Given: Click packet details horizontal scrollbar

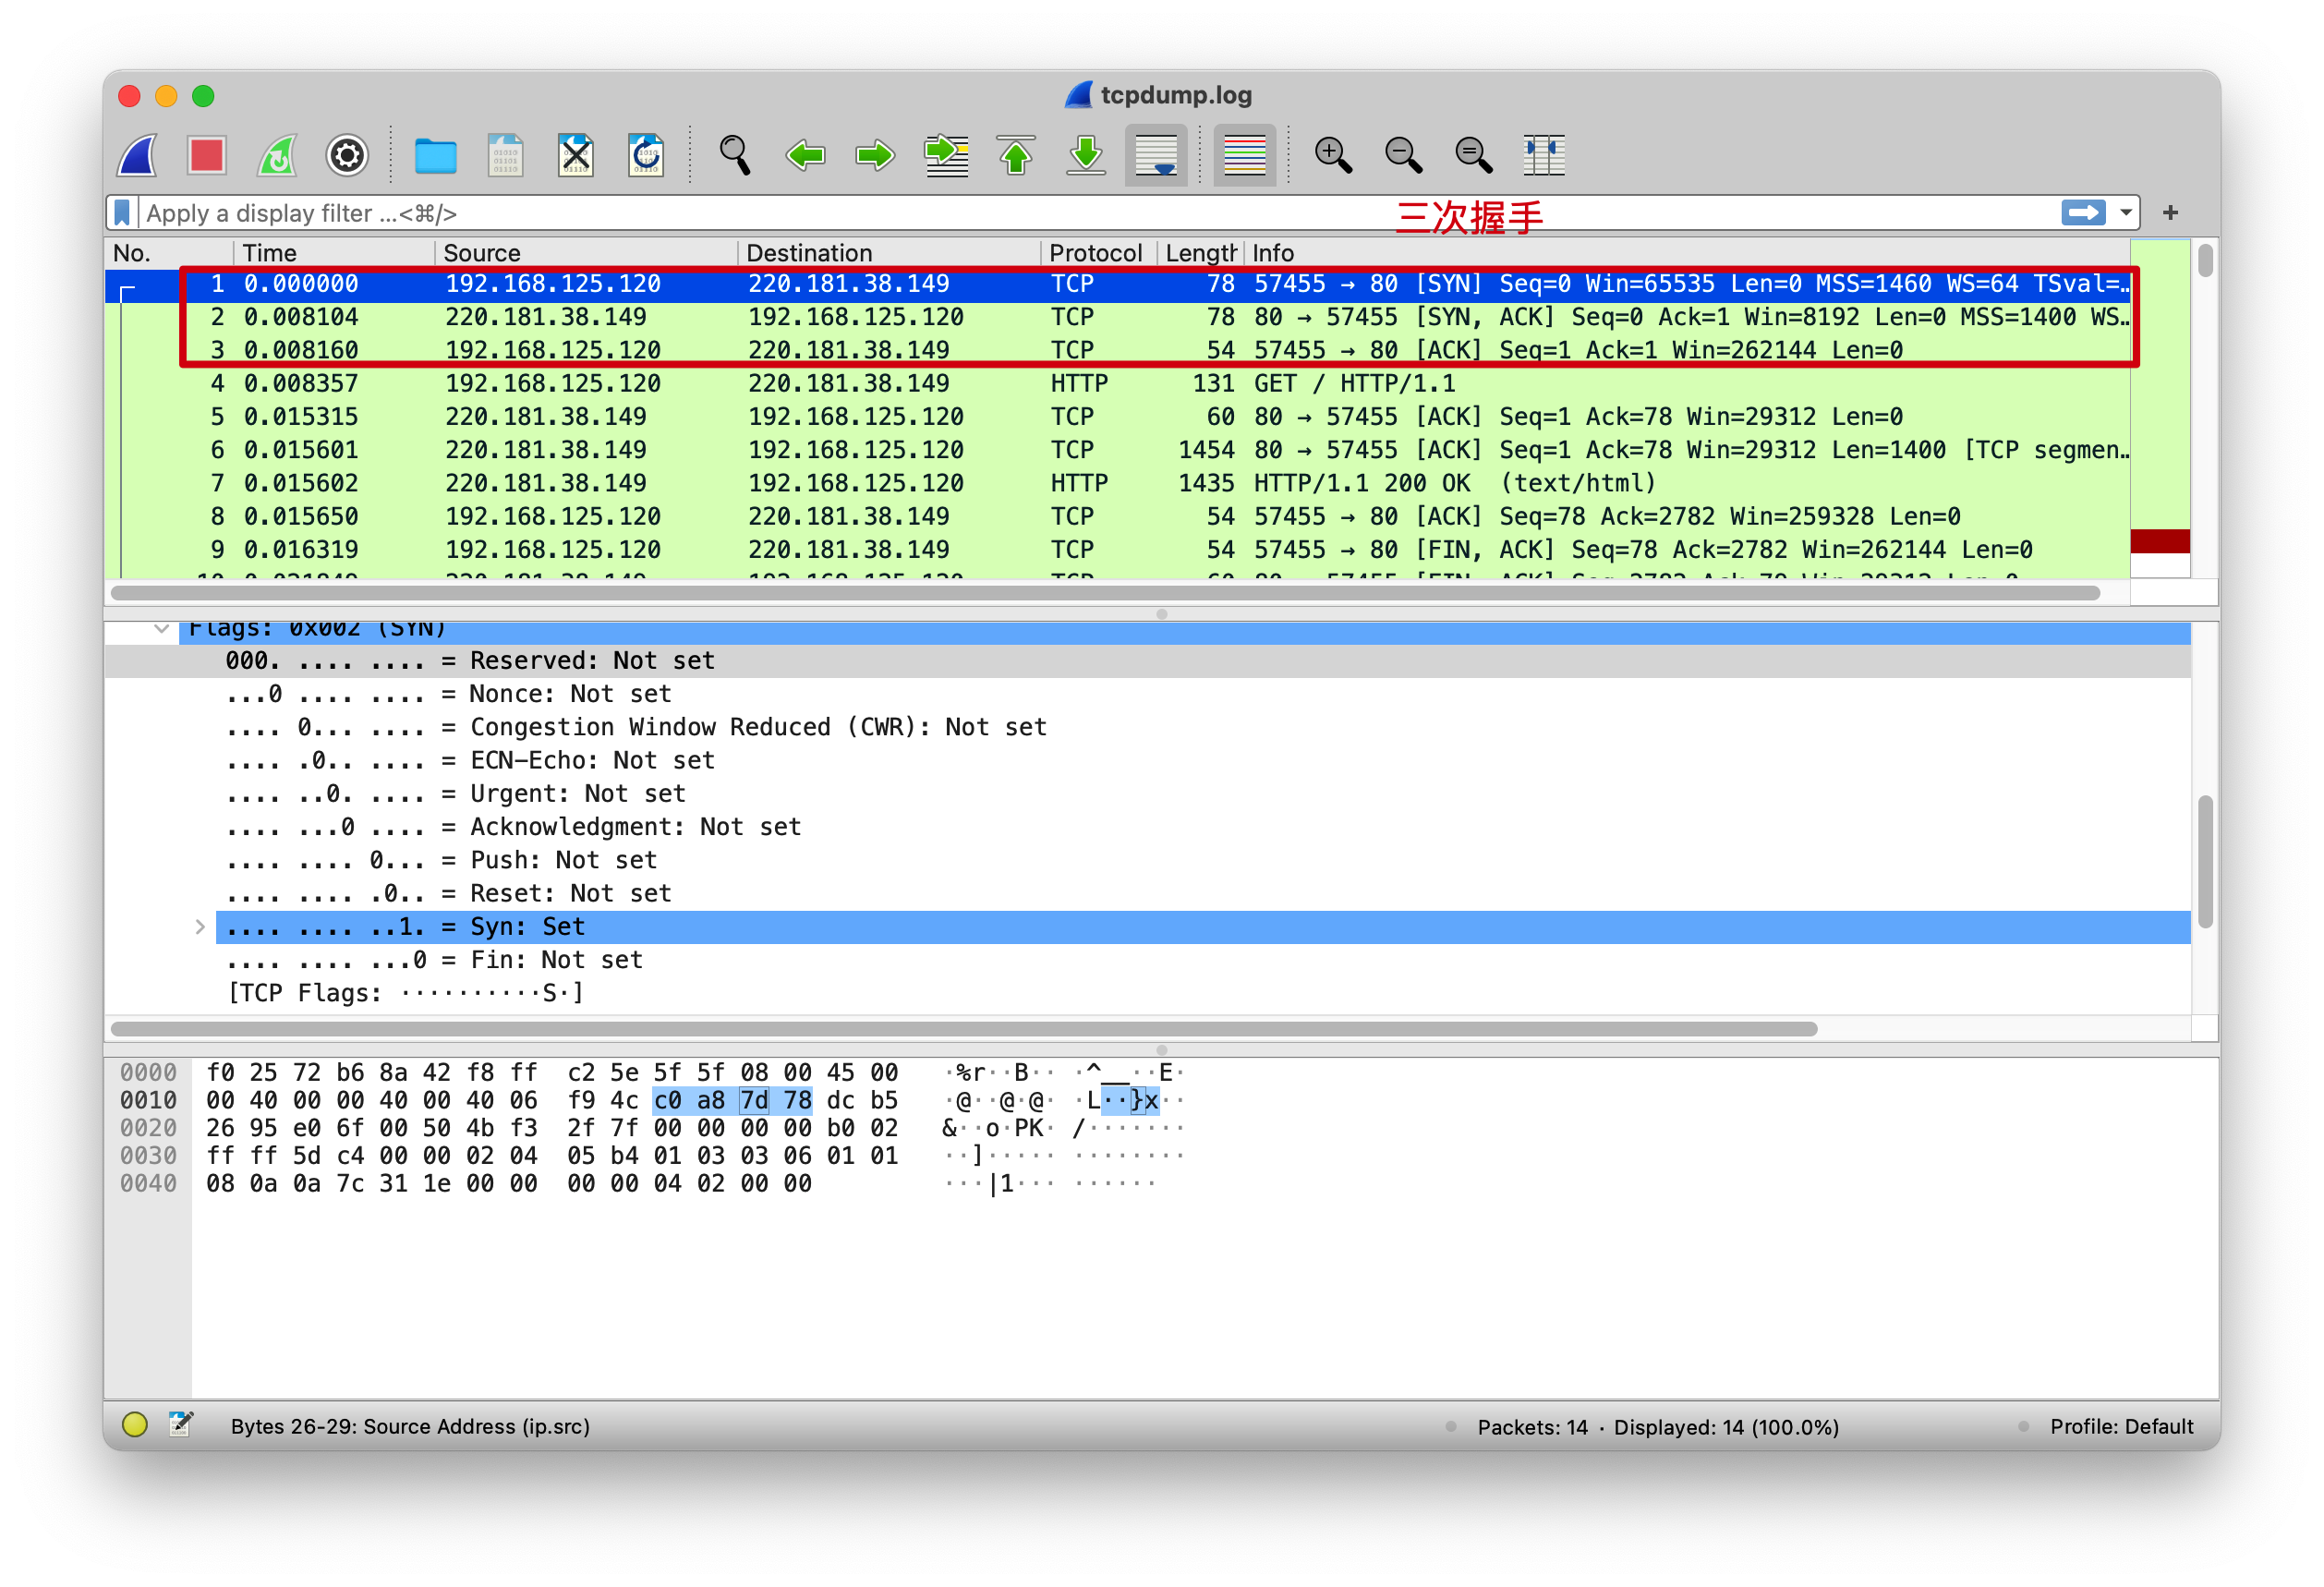Looking at the screenshot, I should click(964, 1029).
